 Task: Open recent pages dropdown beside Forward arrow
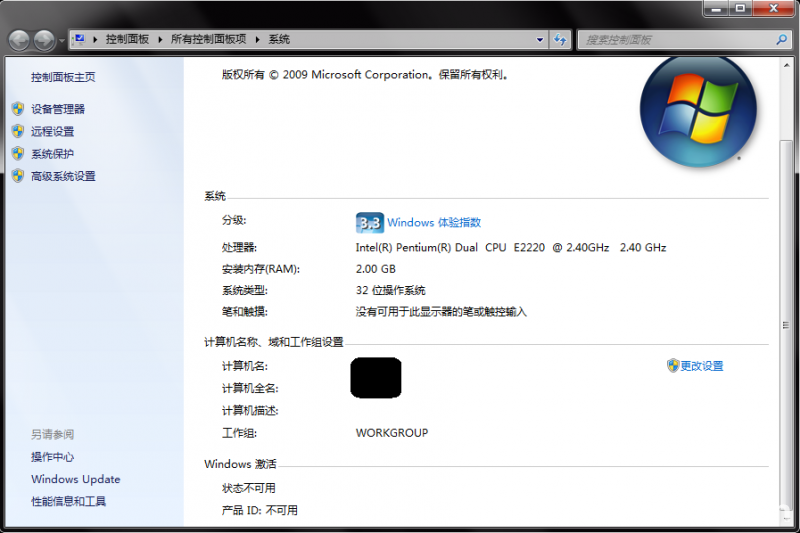coord(62,40)
